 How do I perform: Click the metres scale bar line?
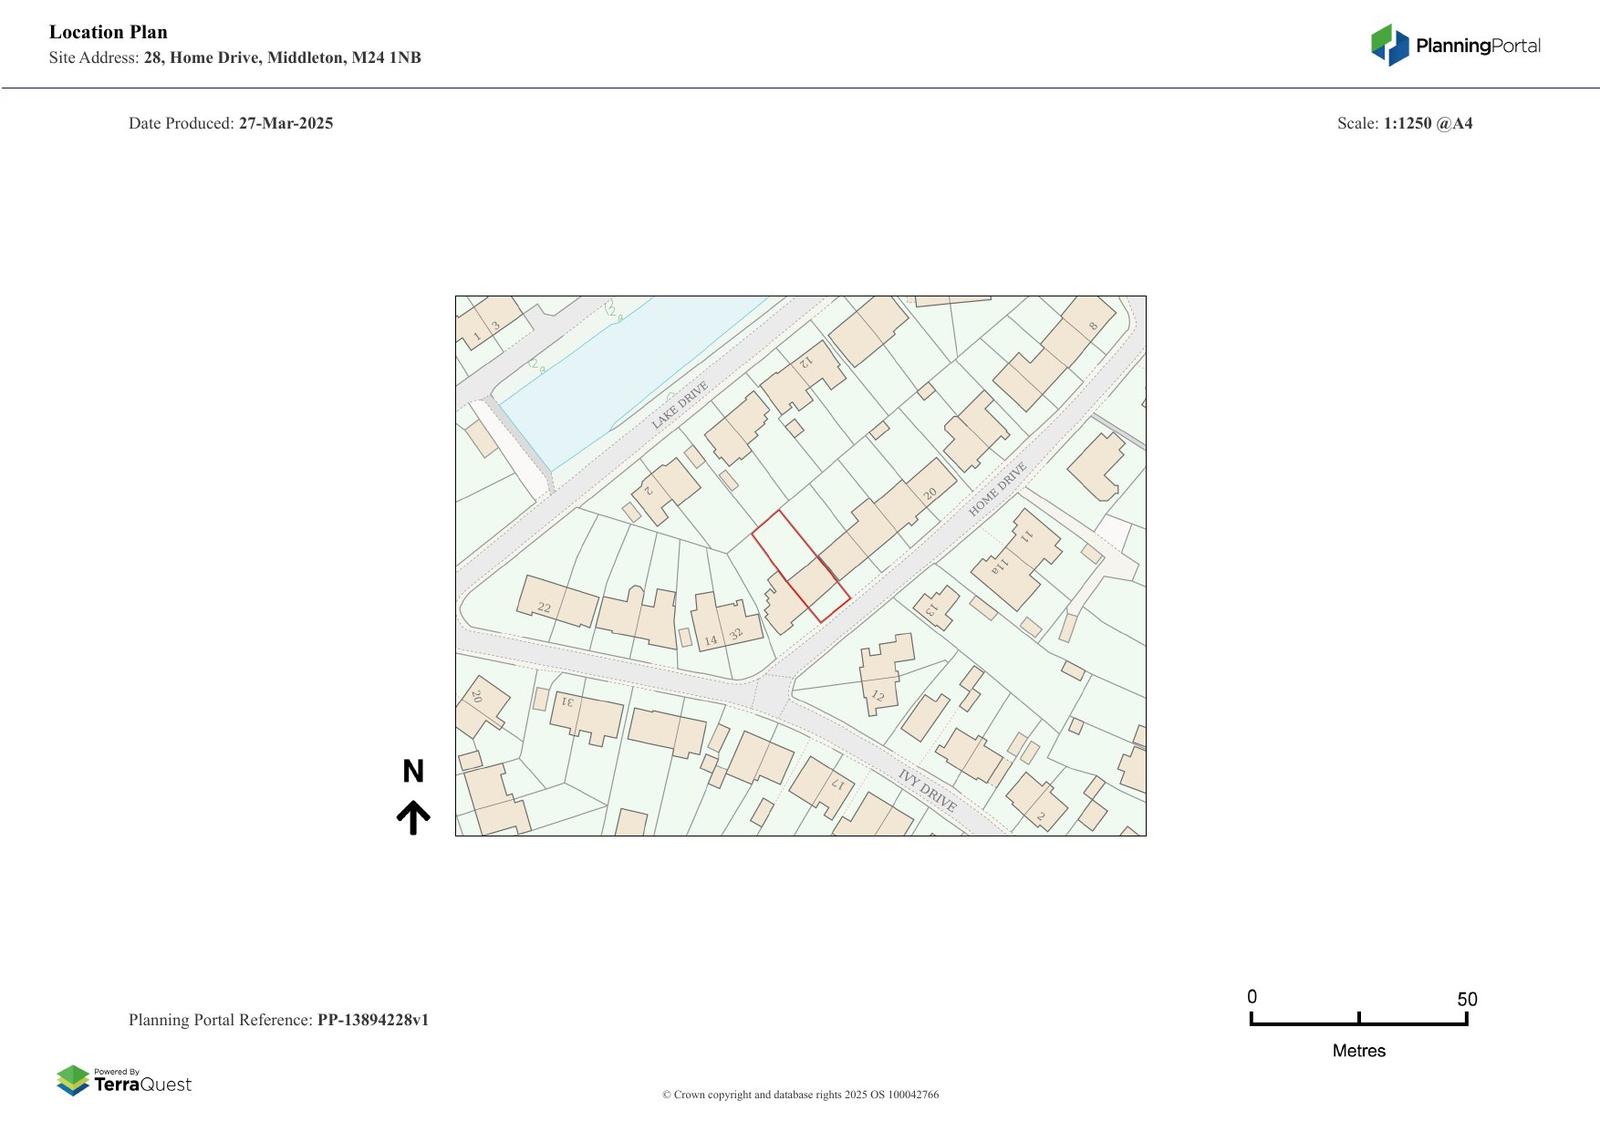point(1358,1023)
